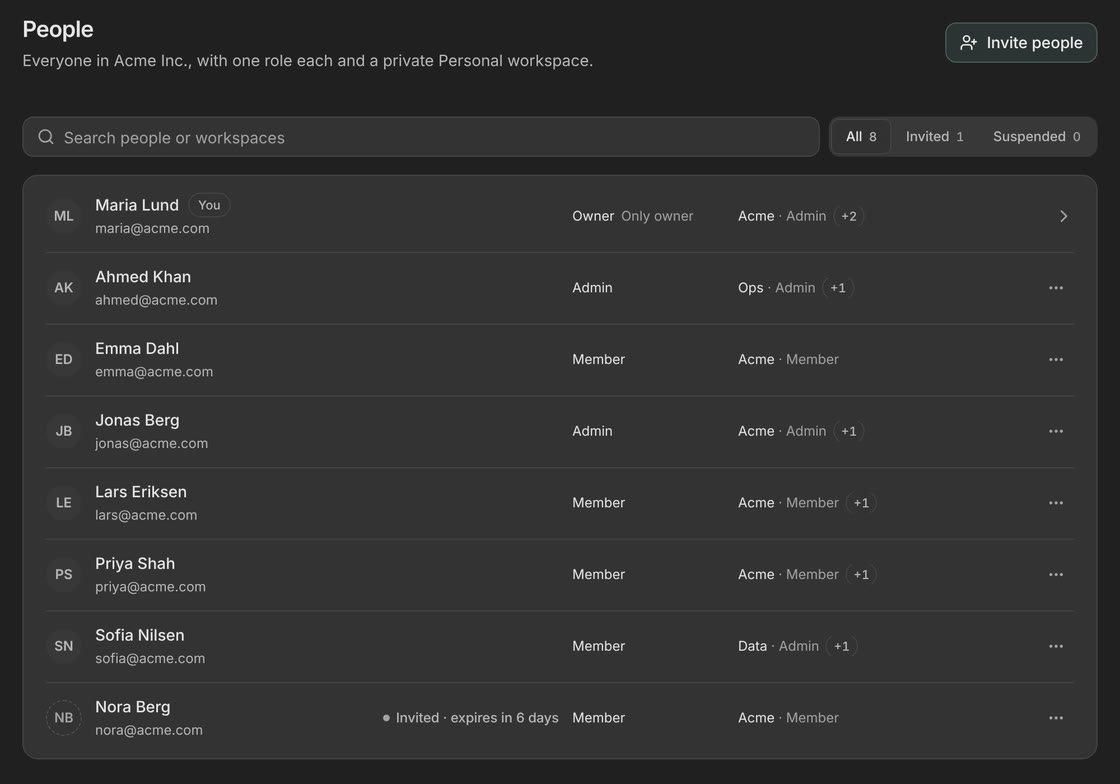Click the email priya@acme.com
This screenshot has width=1120, height=784.
pos(151,587)
